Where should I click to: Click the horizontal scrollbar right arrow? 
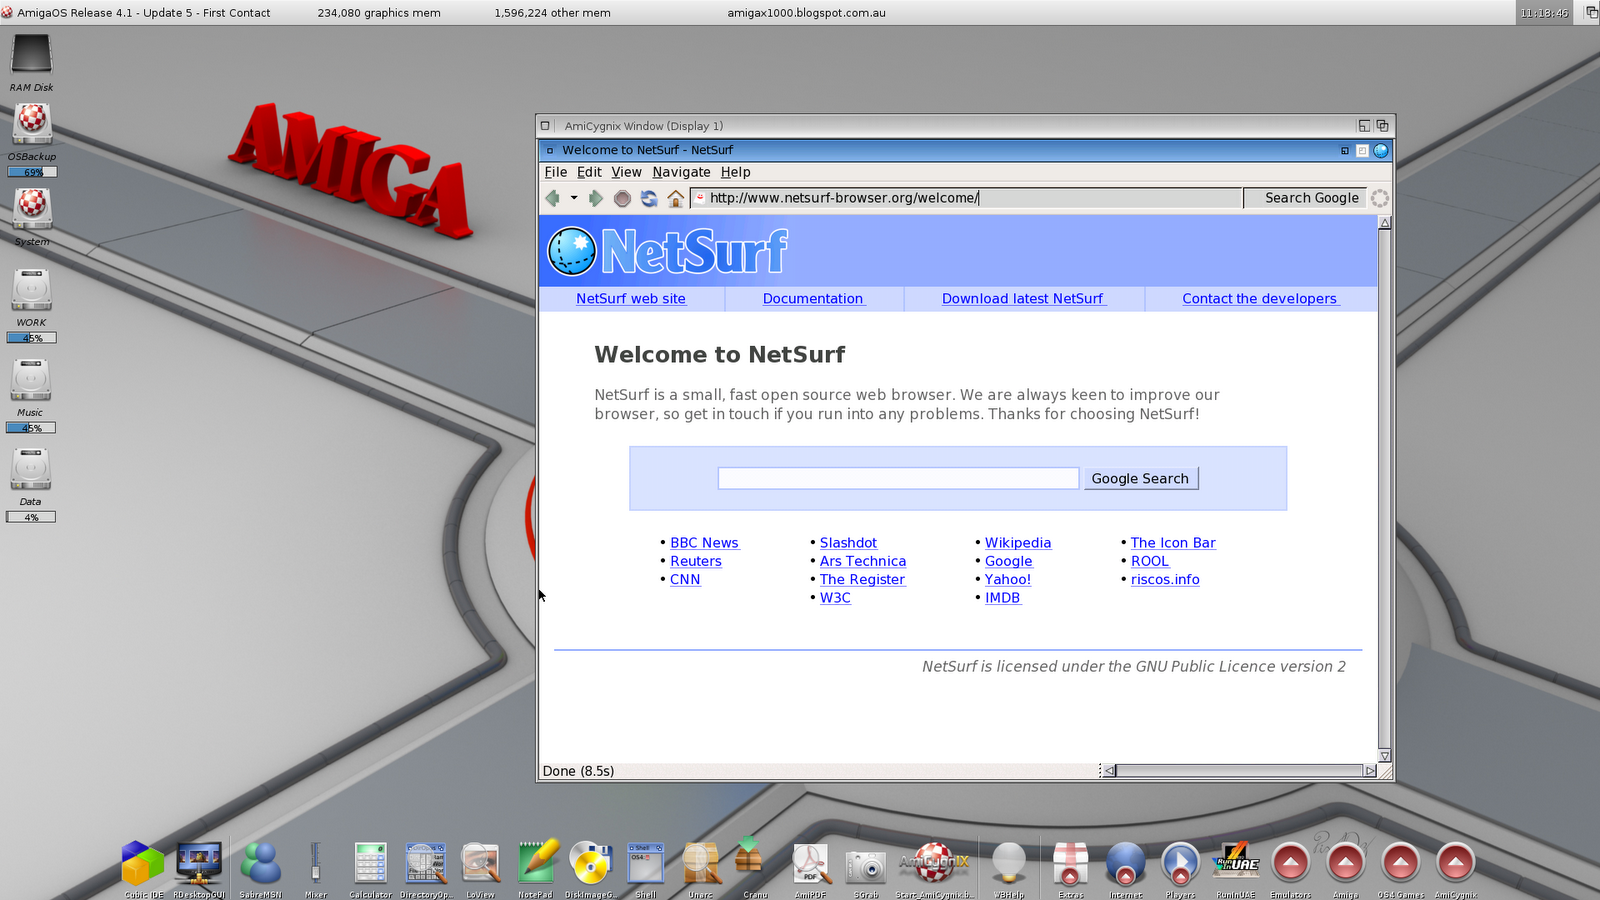1370,771
